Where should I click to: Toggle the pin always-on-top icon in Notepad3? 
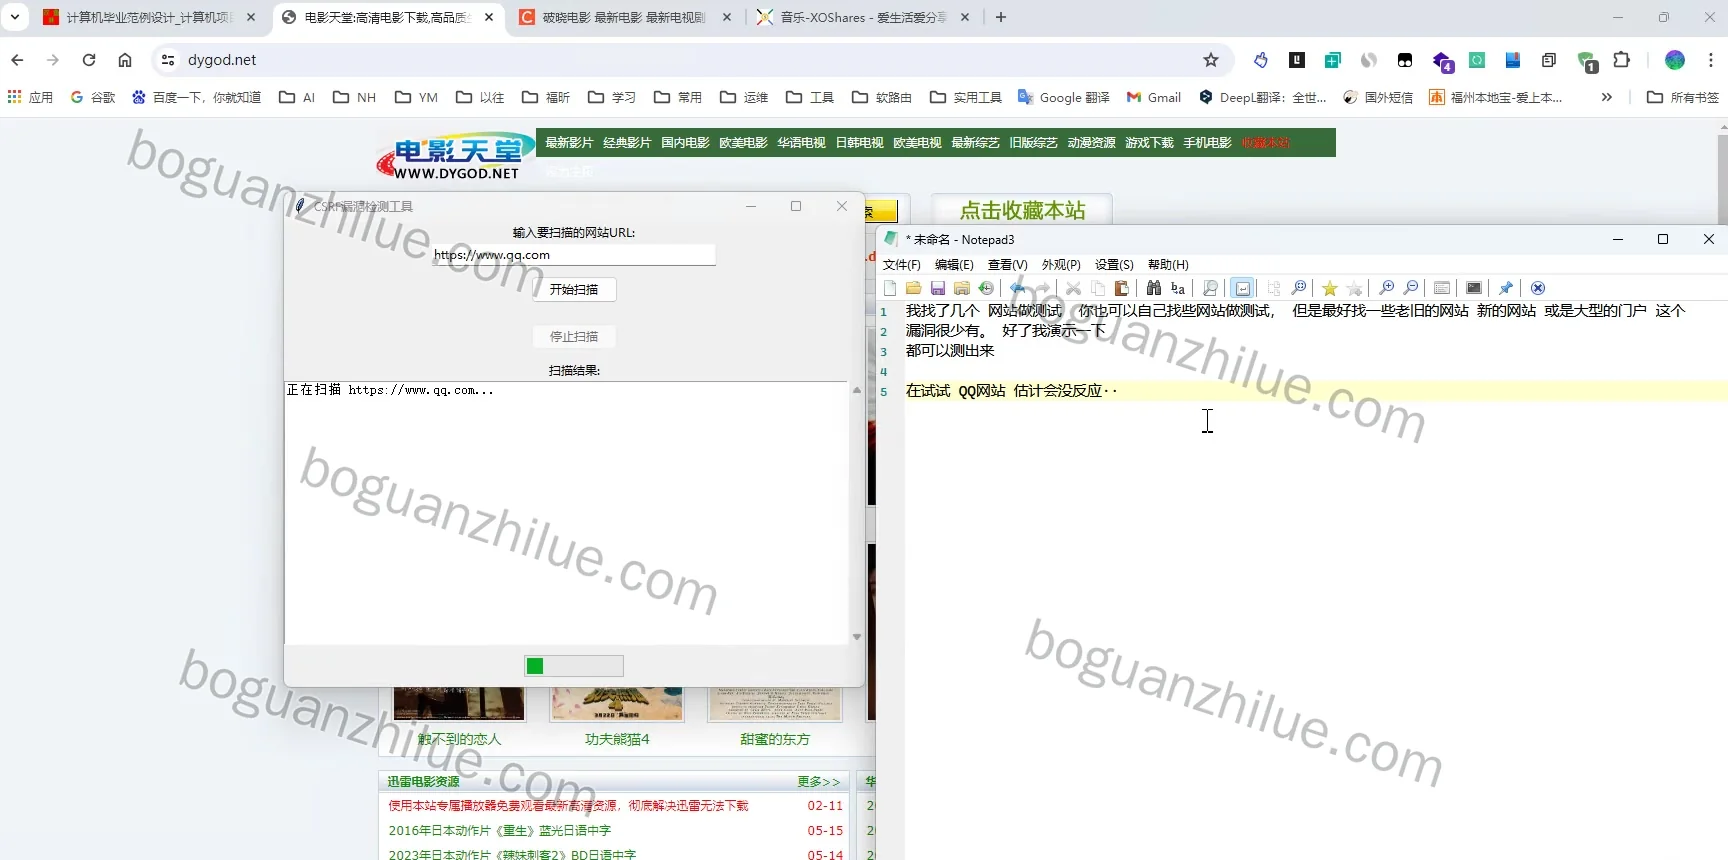[1506, 288]
